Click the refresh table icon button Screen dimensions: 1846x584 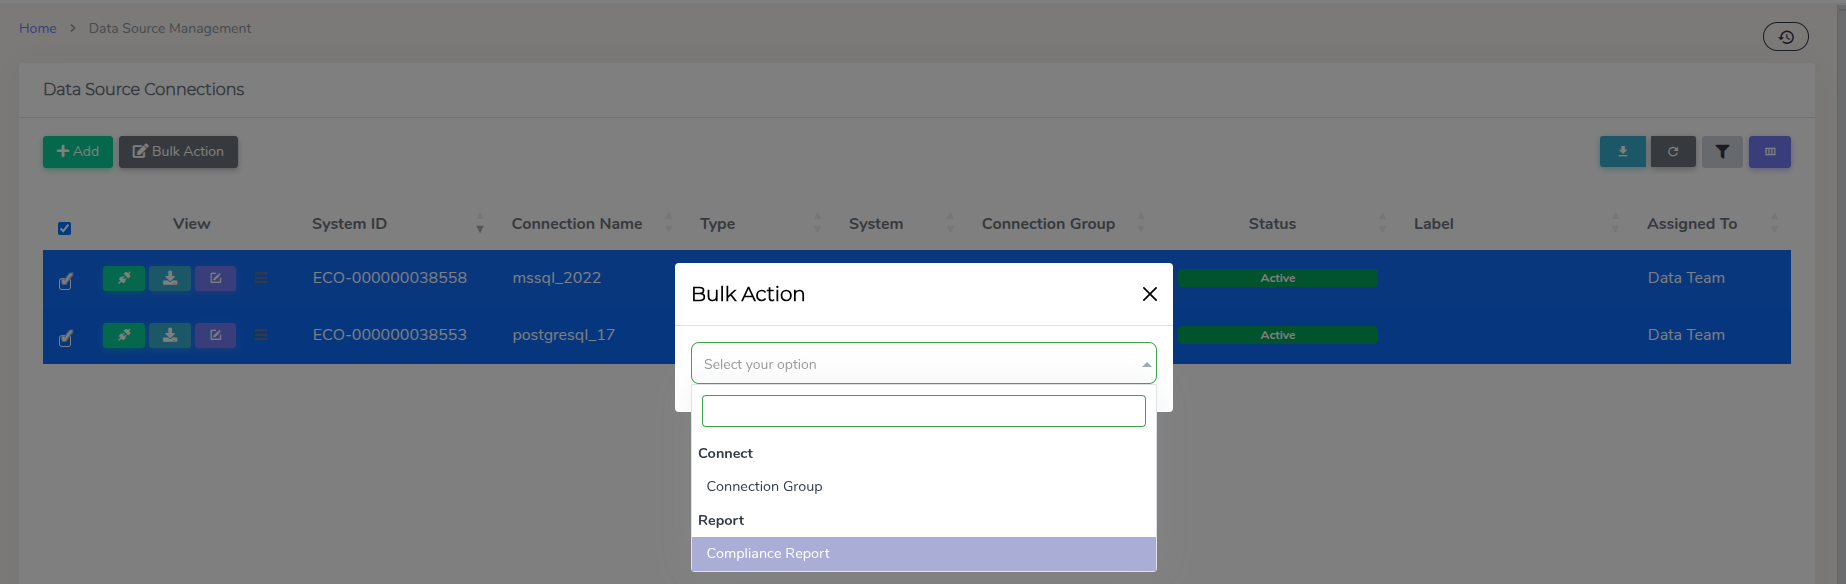pos(1673,152)
